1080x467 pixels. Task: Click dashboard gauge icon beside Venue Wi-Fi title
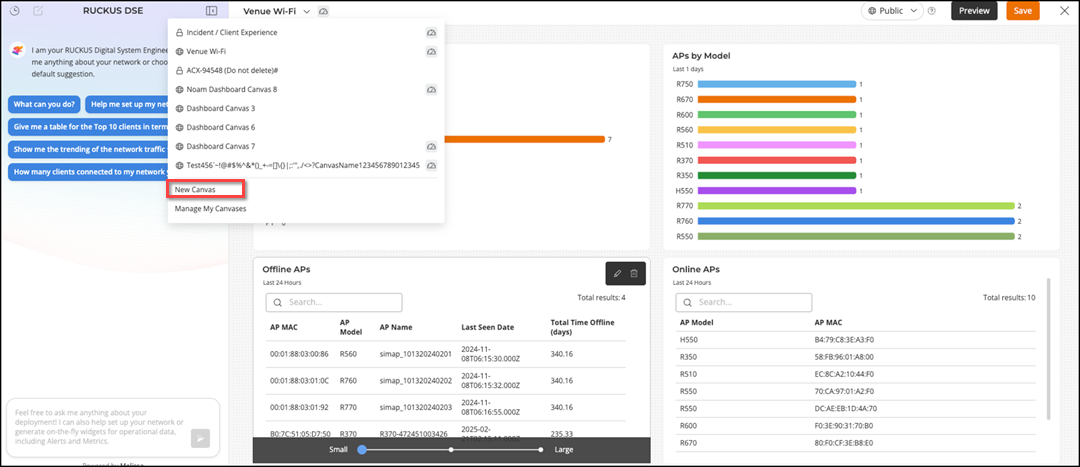(325, 12)
